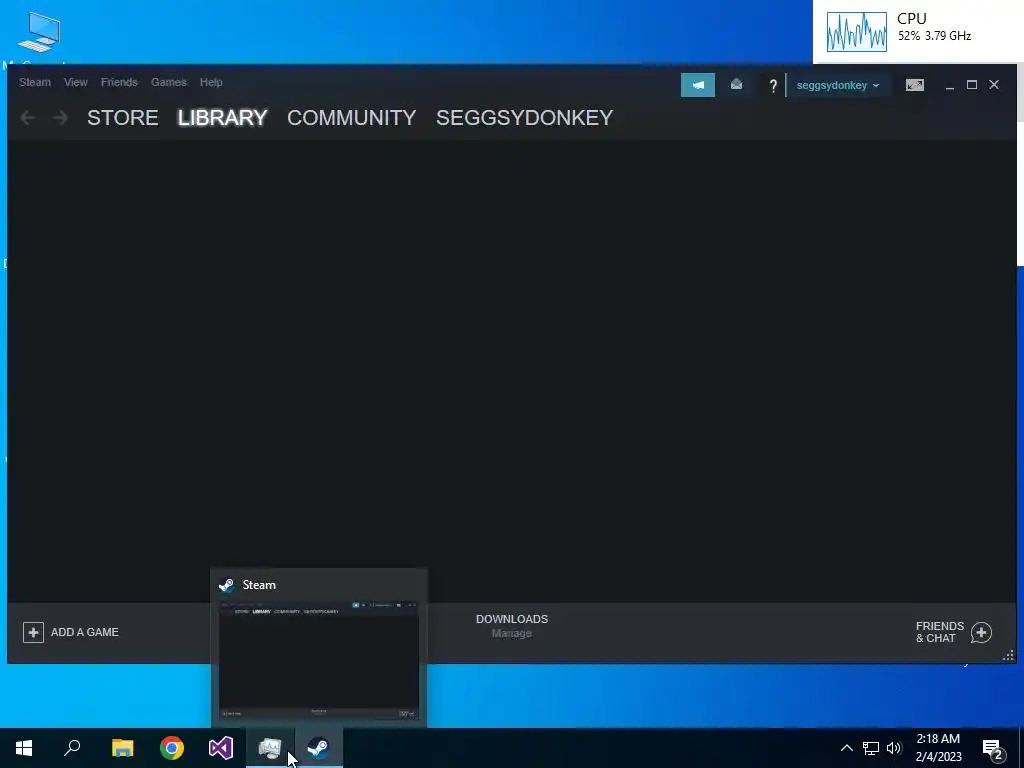
Task: Open the Help menu
Action: (211, 82)
